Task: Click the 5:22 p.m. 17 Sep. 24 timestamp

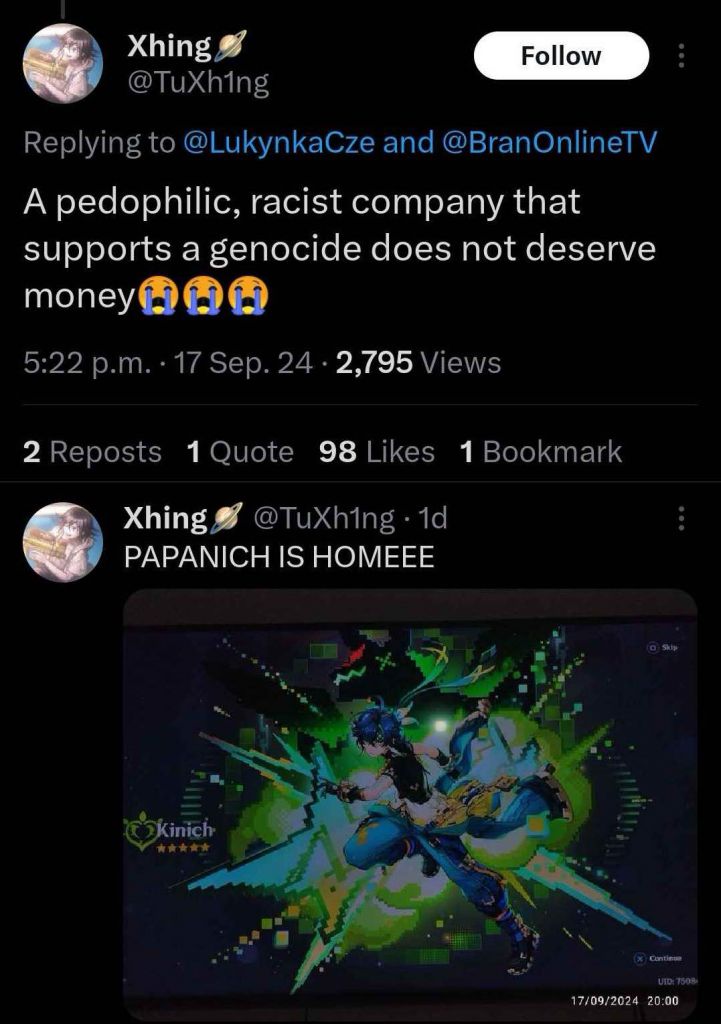Action: point(168,362)
